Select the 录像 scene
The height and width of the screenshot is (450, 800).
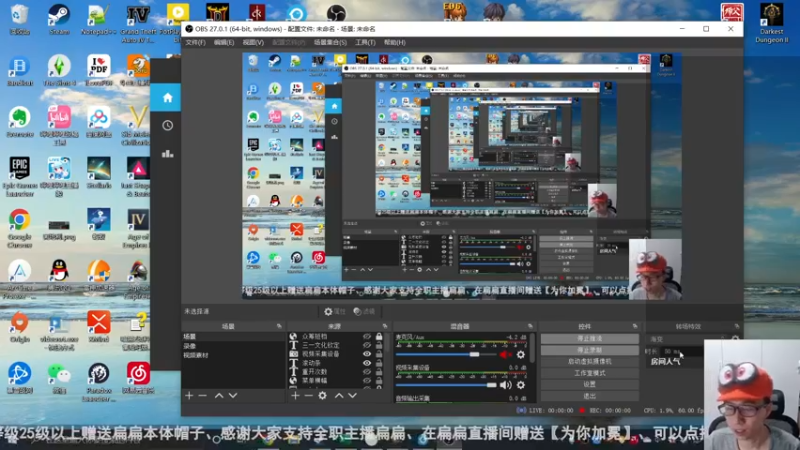(233, 346)
